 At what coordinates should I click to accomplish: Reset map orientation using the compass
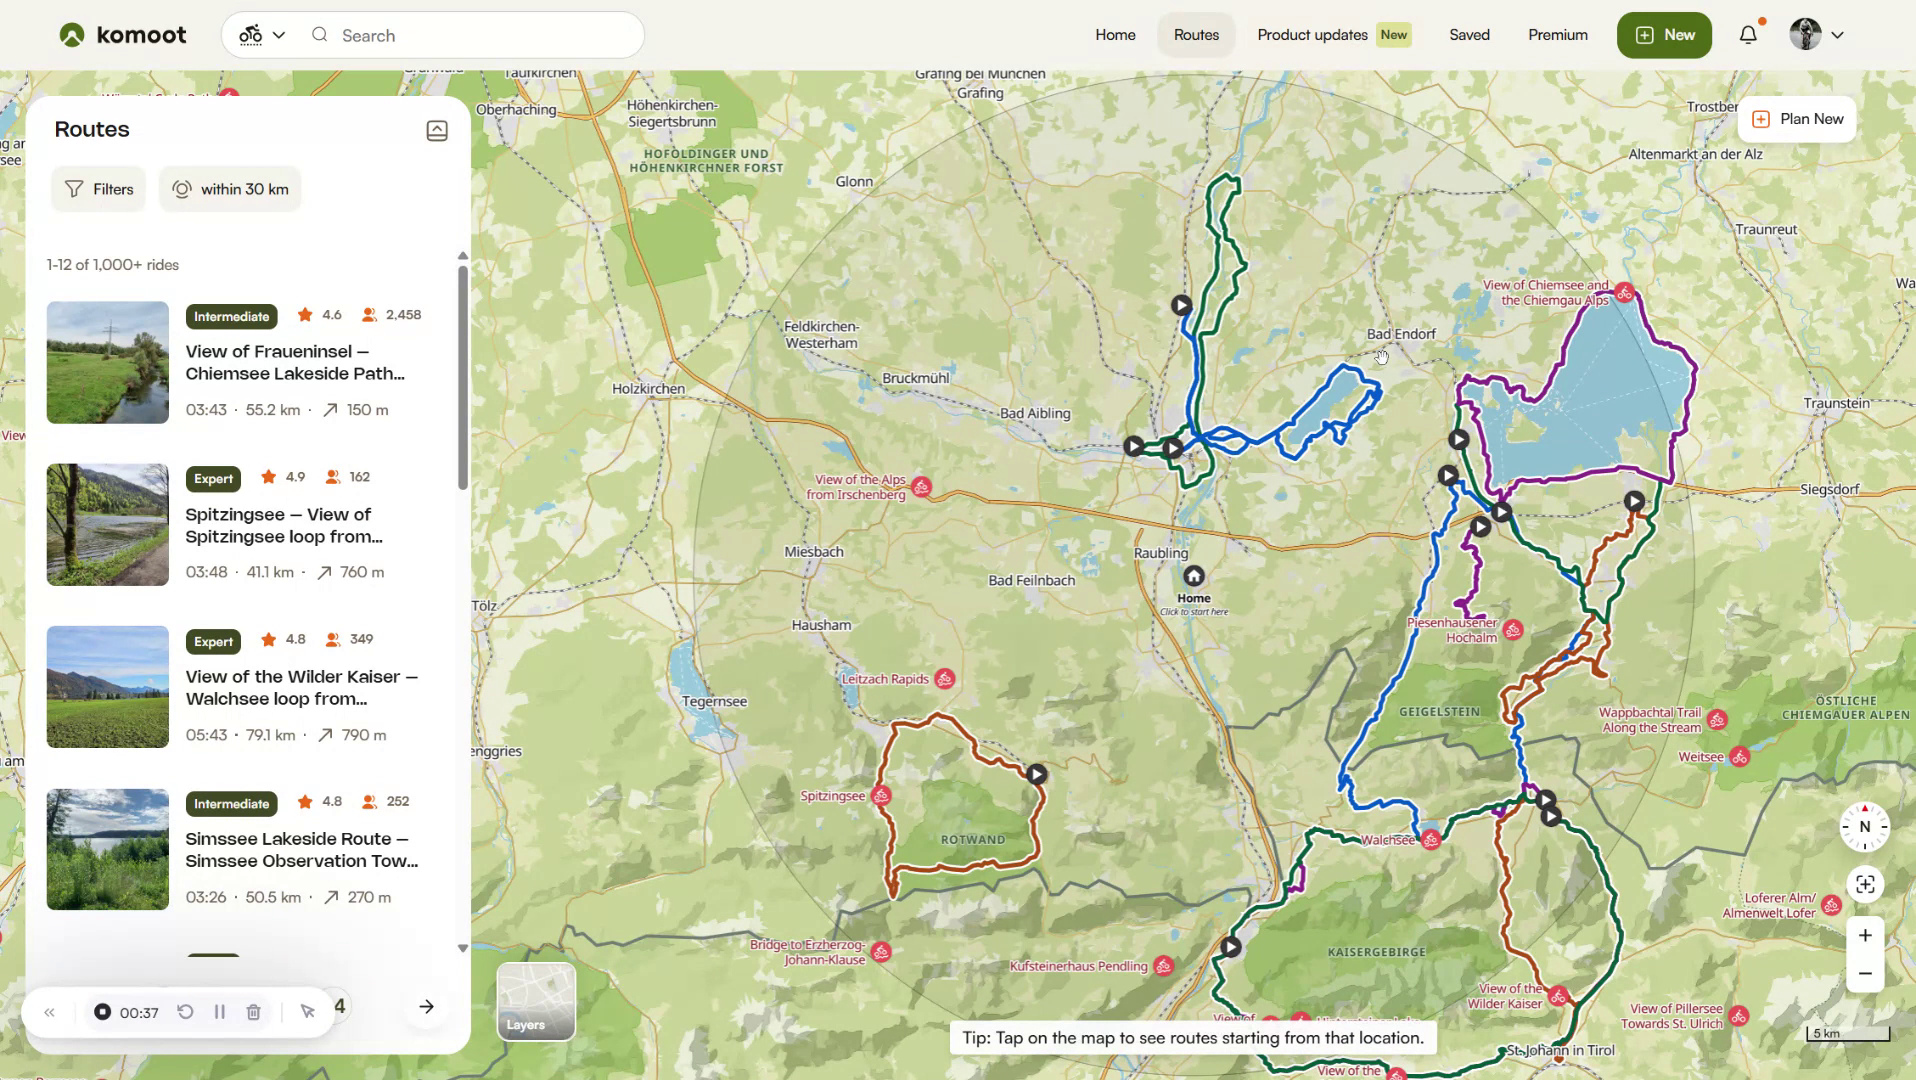[1863, 827]
